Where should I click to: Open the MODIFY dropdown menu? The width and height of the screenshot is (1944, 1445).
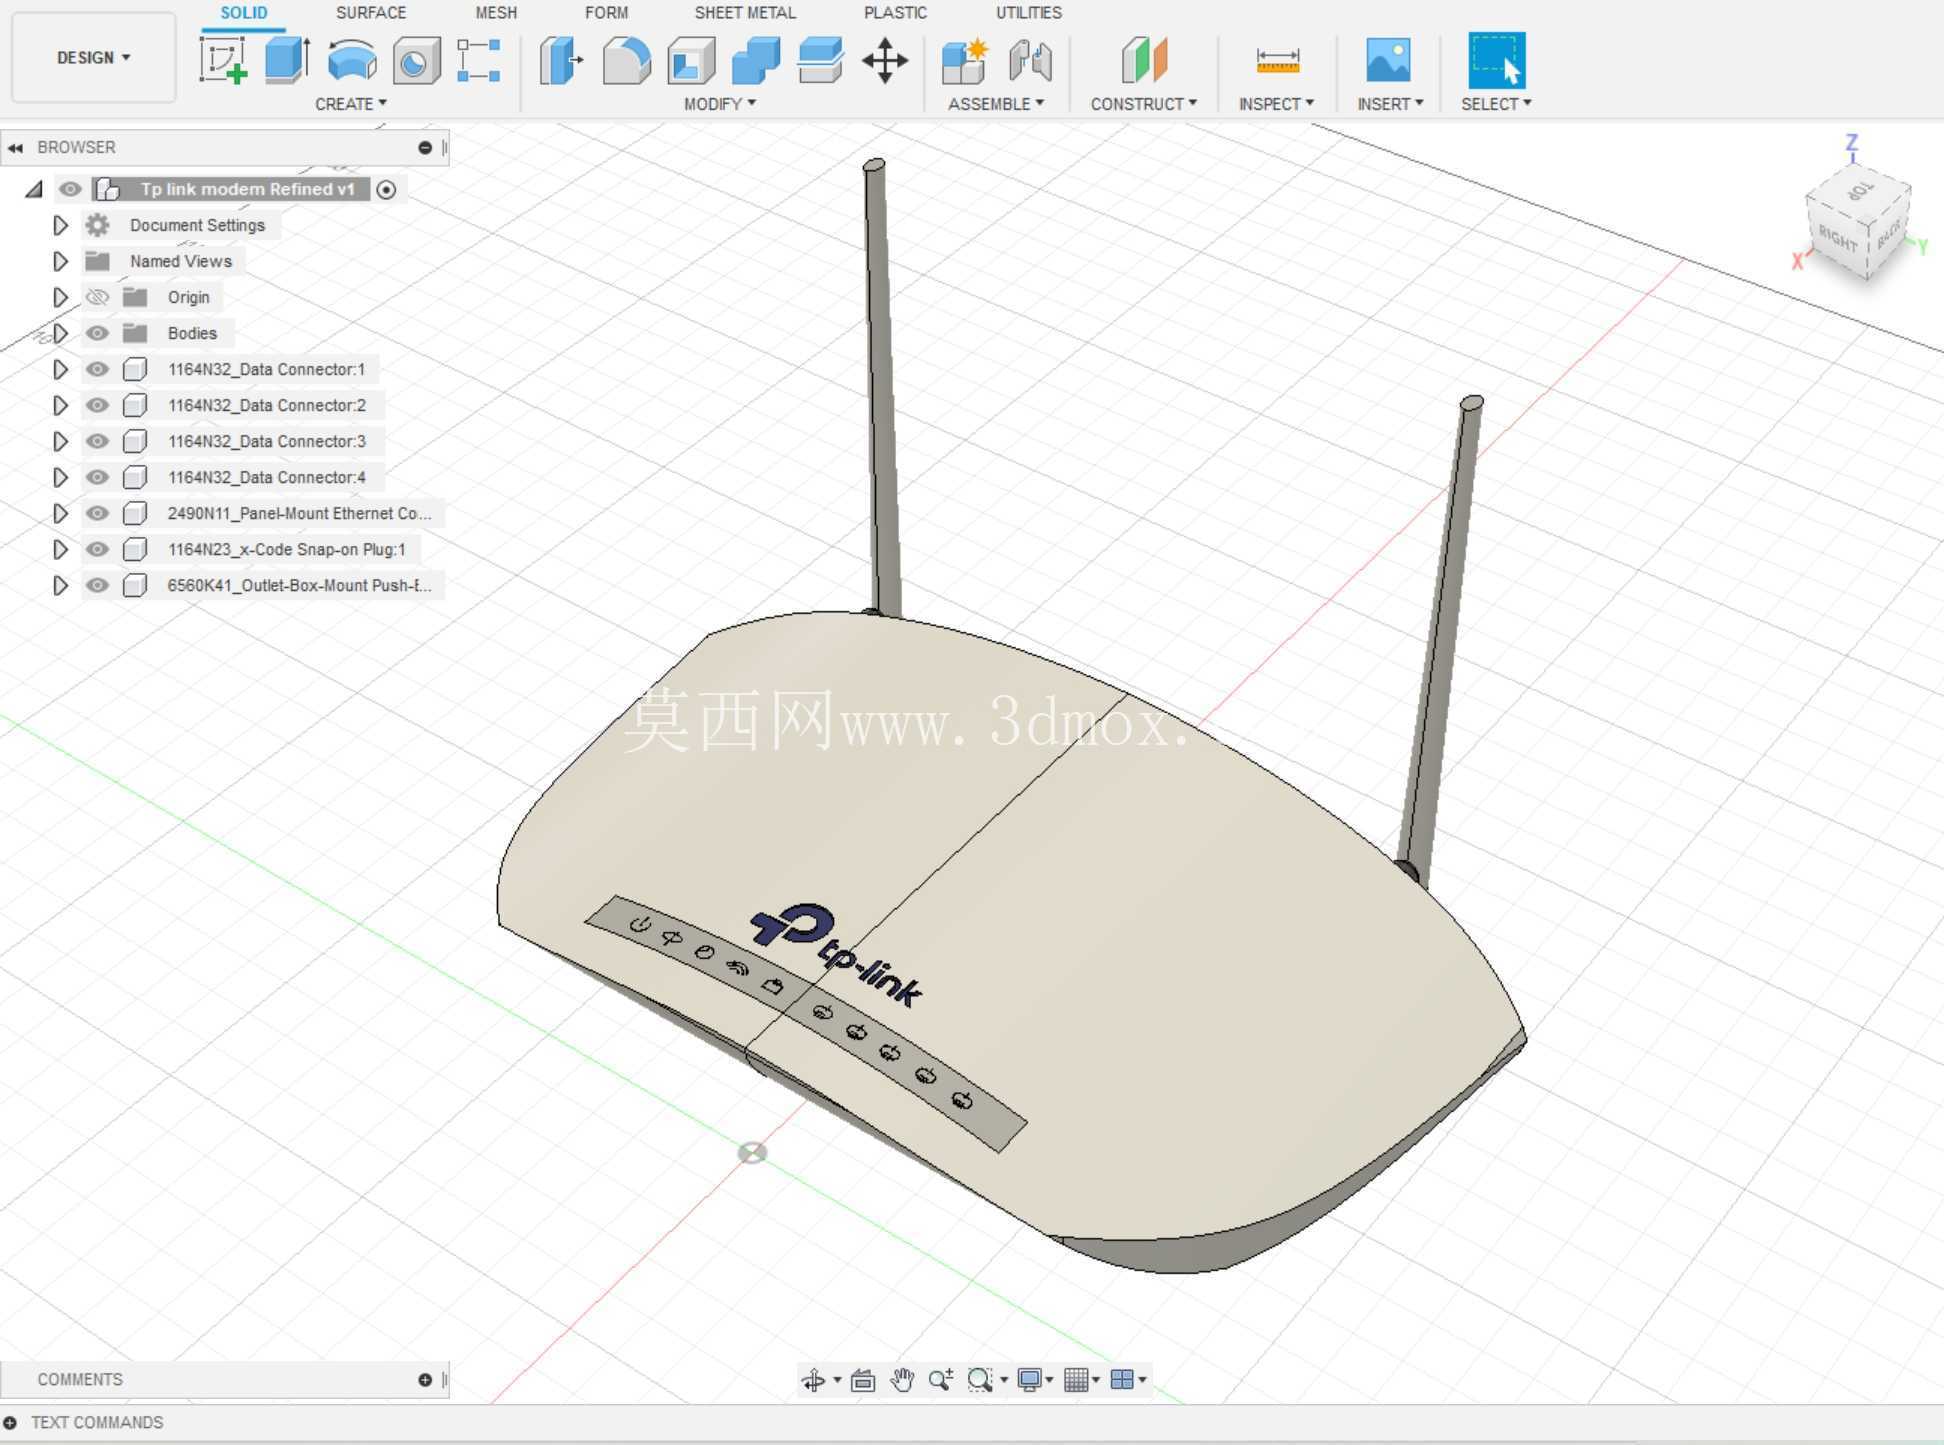[719, 104]
